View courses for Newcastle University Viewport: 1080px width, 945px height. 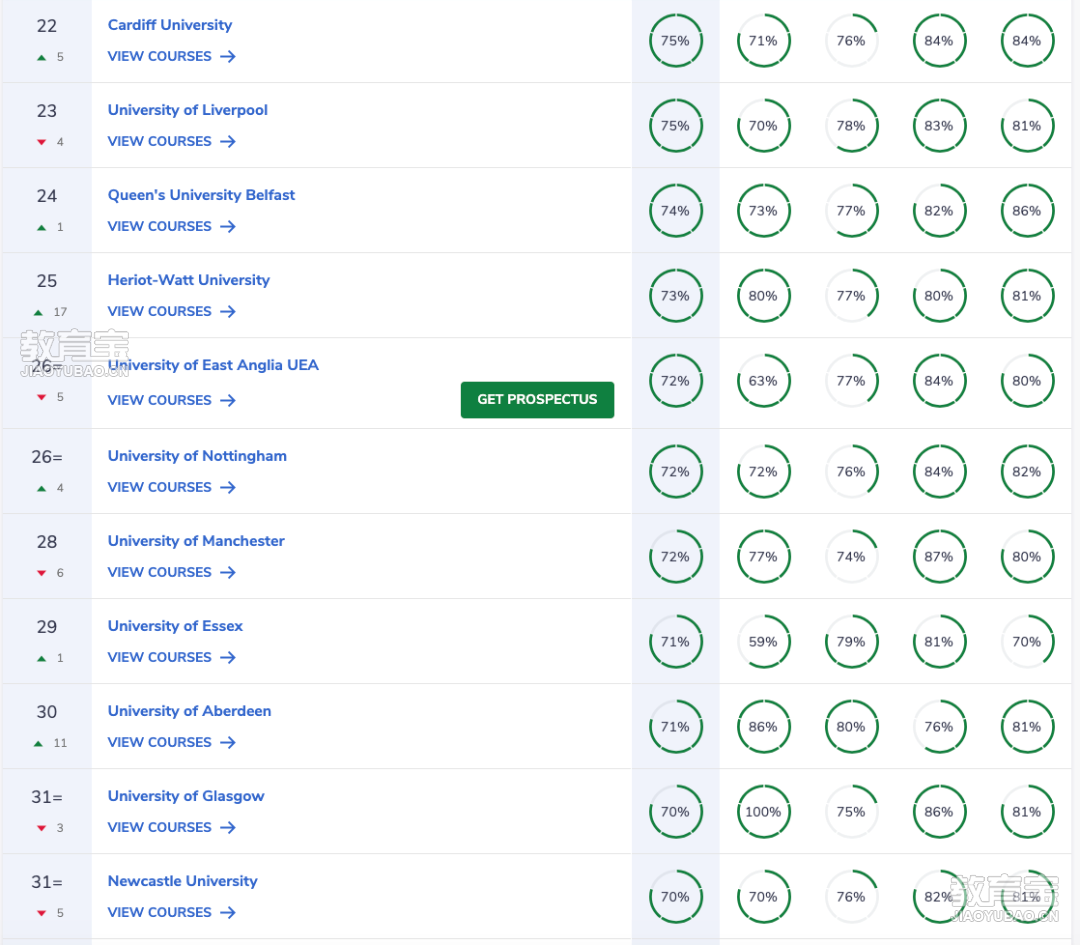(x=172, y=913)
